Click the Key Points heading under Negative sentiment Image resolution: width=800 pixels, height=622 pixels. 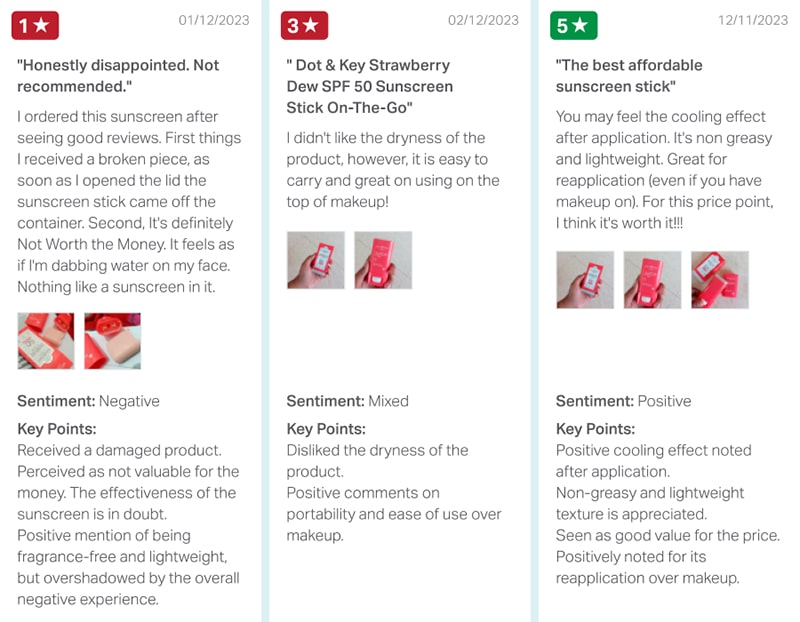coord(57,429)
